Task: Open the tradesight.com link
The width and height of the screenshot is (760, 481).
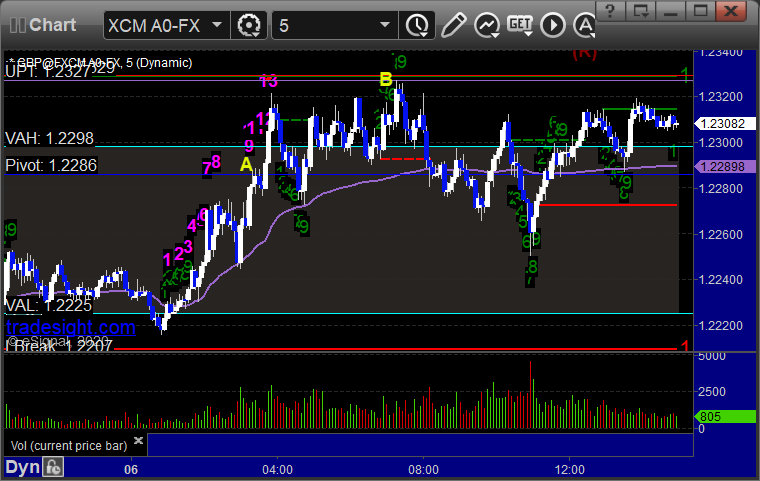Action: (71, 327)
